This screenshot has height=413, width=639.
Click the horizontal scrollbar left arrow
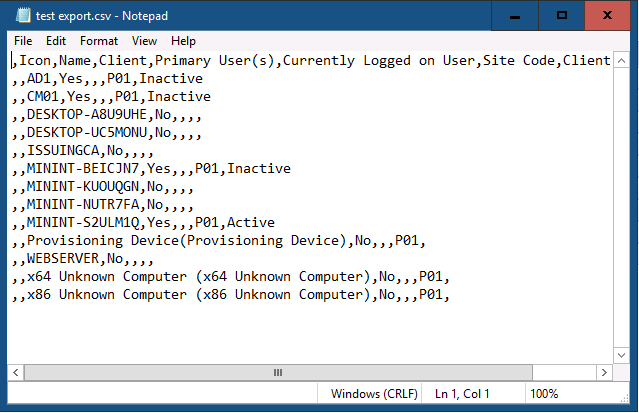[x=15, y=373]
